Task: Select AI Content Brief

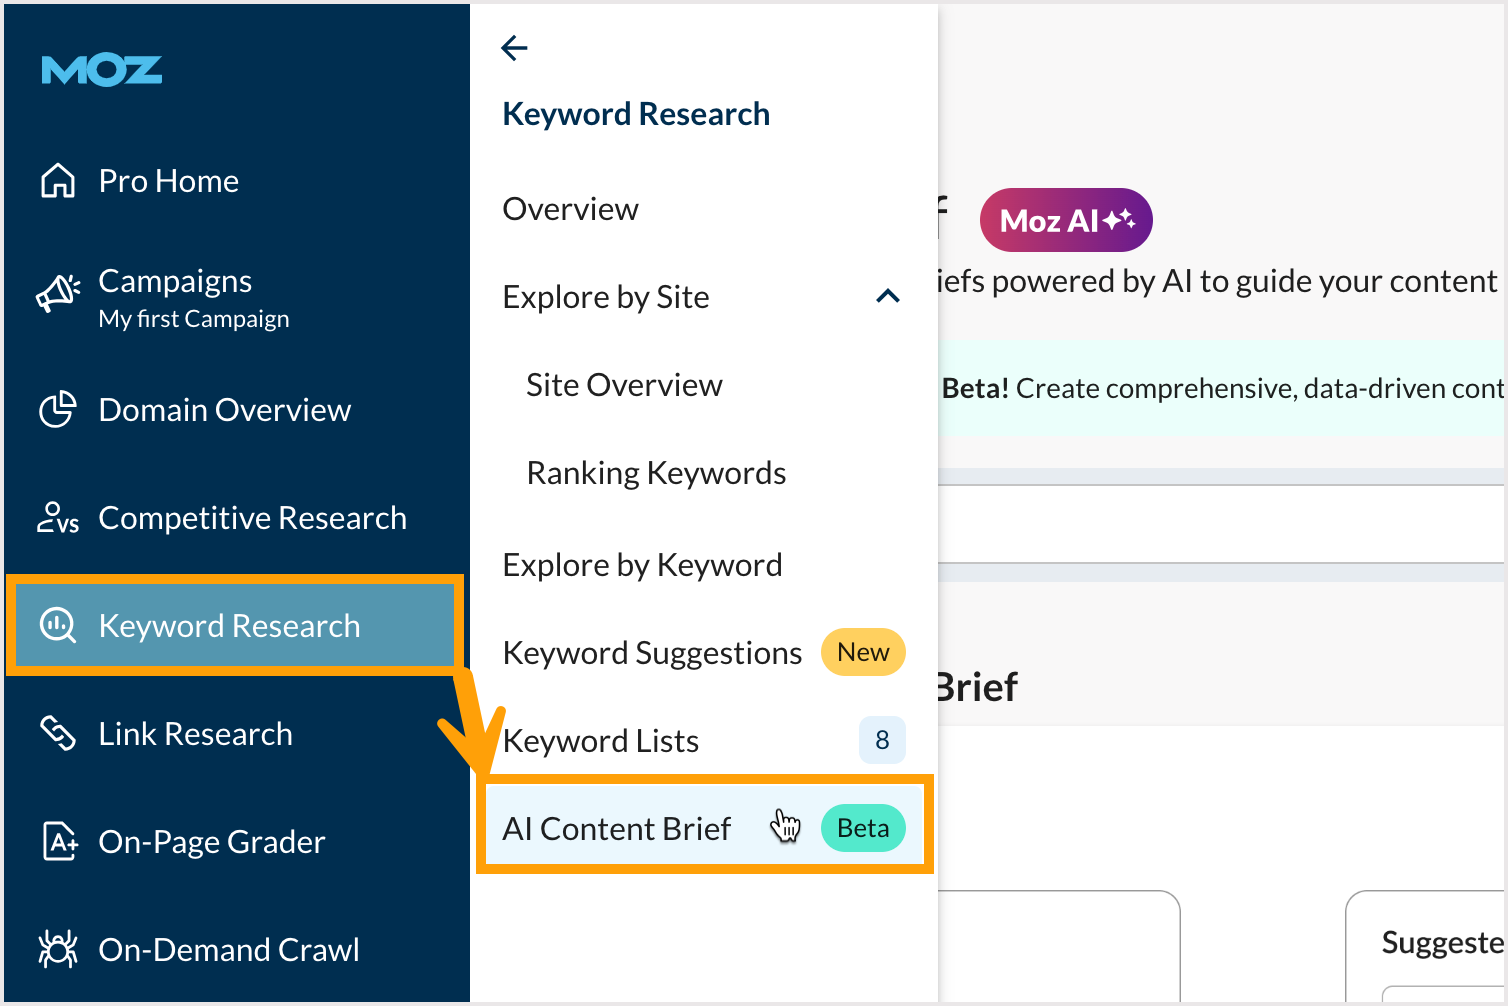Action: pos(616,828)
